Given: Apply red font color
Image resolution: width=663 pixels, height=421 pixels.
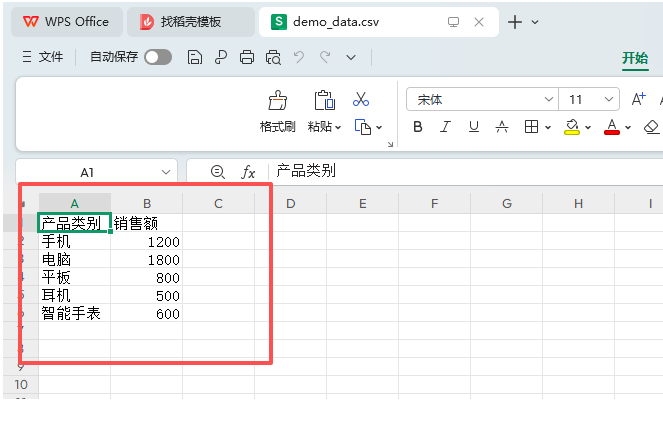Looking at the screenshot, I should (612, 127).
